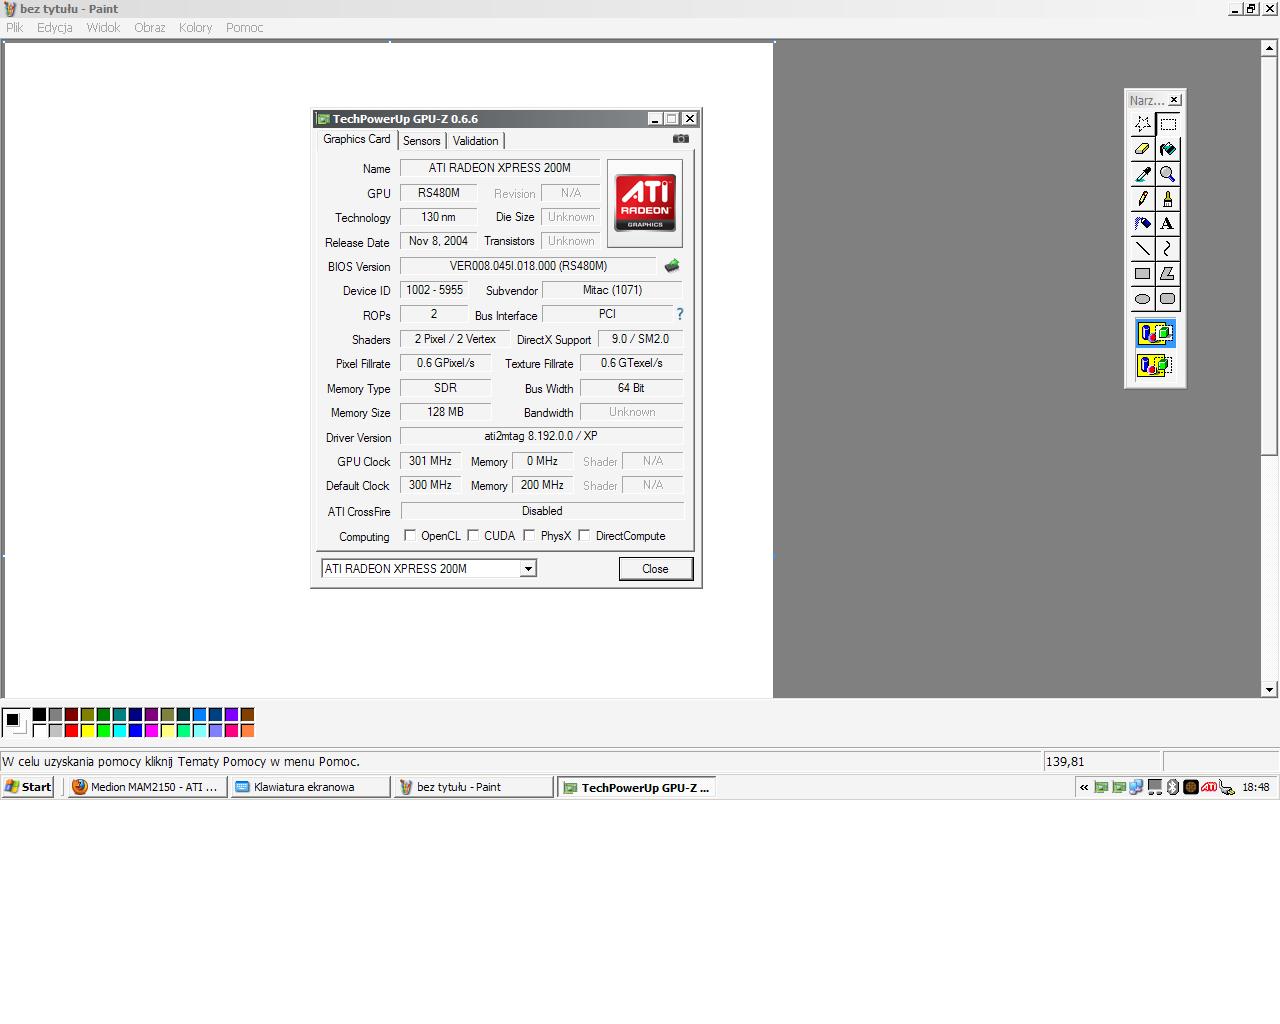Expand hidden system tray icons arrow
1280x1024 pixels.
click(1084, 787)
